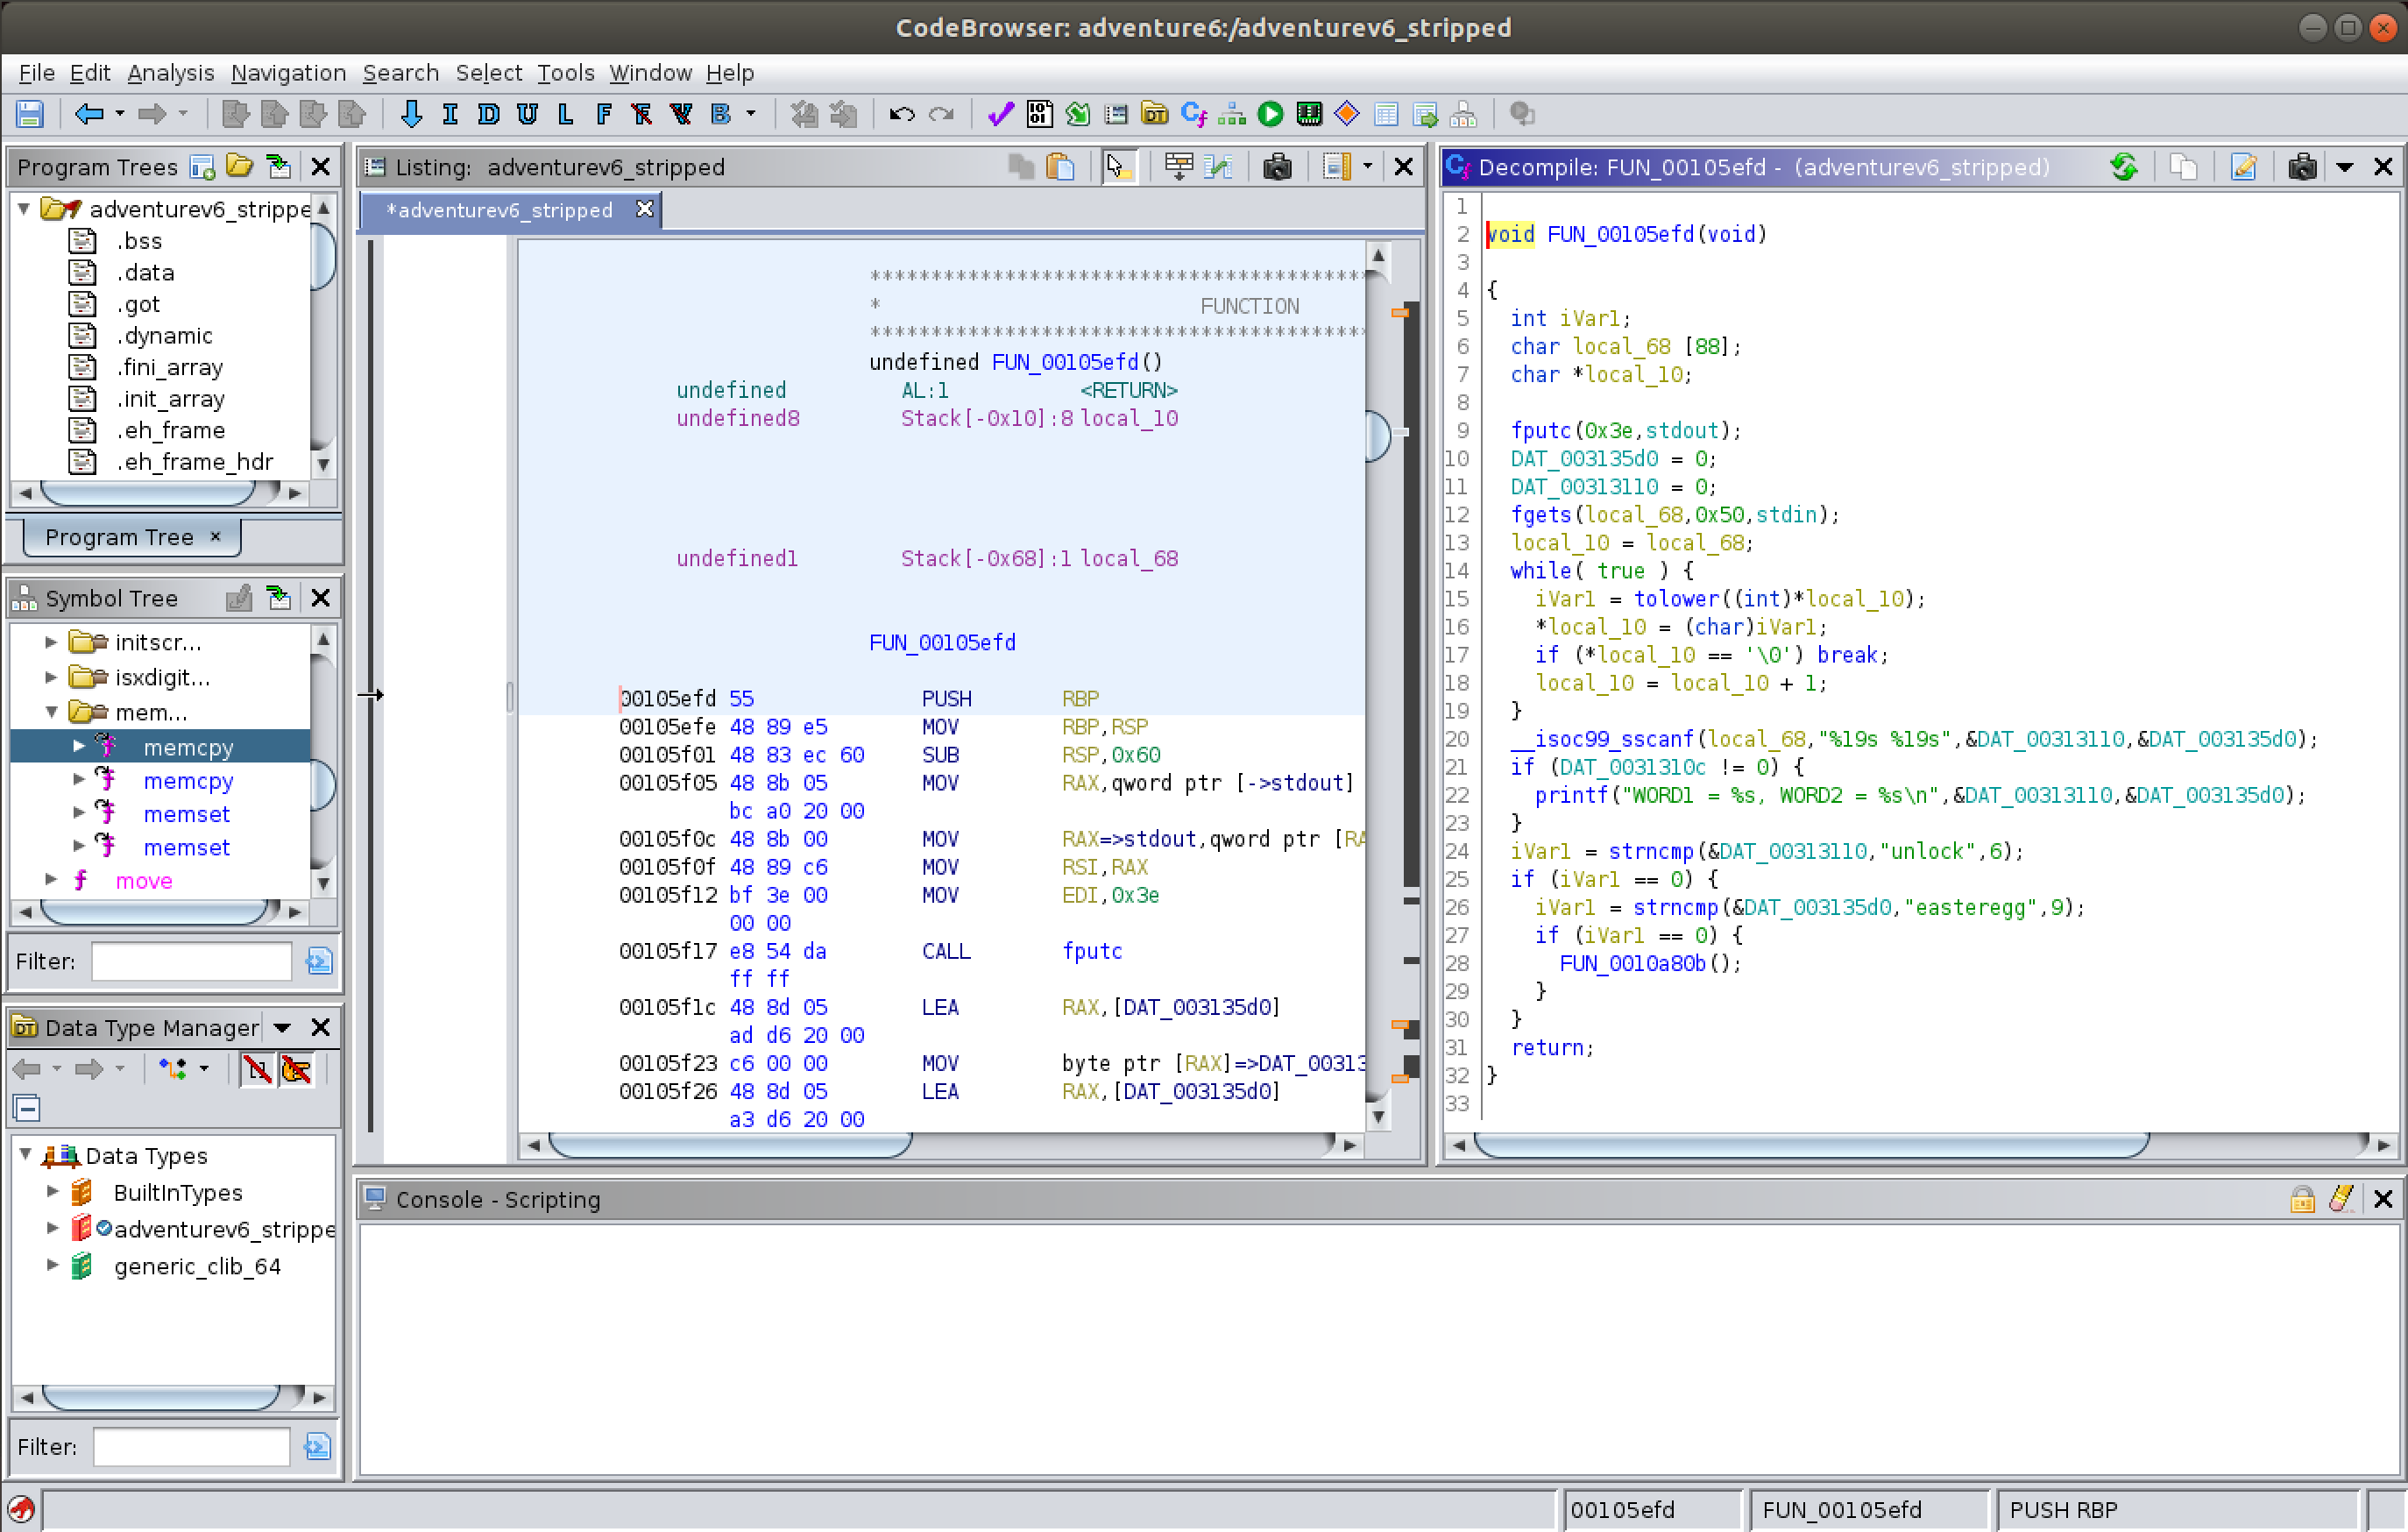Image resolution: width=2408 pixels, height=1532 pixels.
Task: Collapse the mem... folder in Symbol Tree
Action: (51, 712)
